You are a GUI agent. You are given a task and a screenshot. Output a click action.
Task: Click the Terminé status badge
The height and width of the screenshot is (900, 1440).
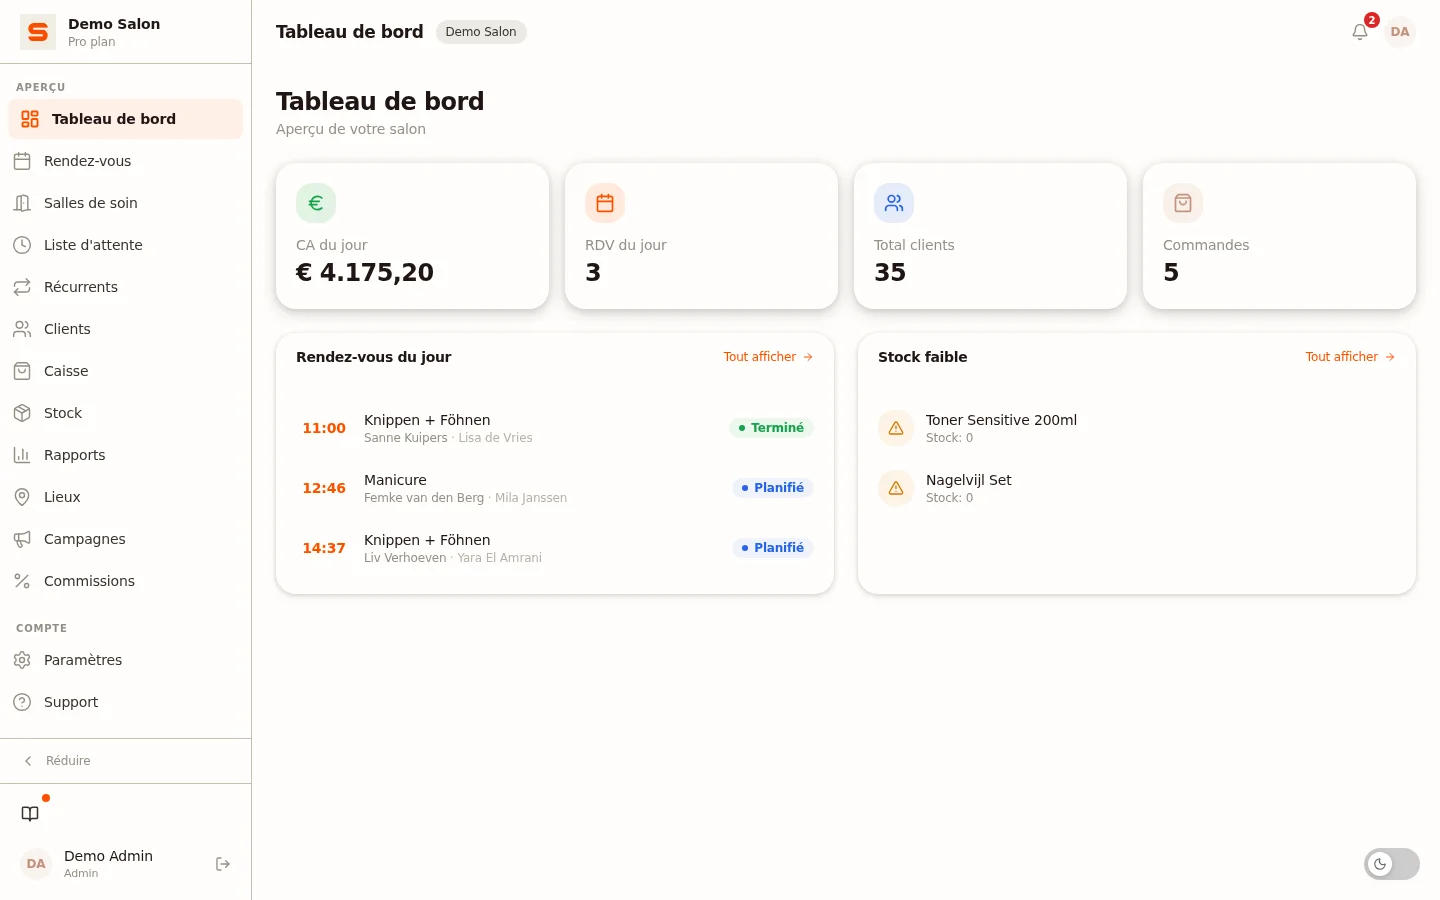[x=771, y=428]
